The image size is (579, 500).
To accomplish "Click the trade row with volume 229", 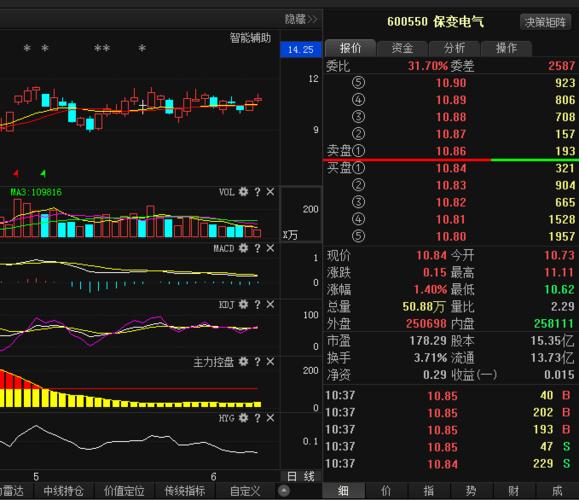I will click(450, 464).
